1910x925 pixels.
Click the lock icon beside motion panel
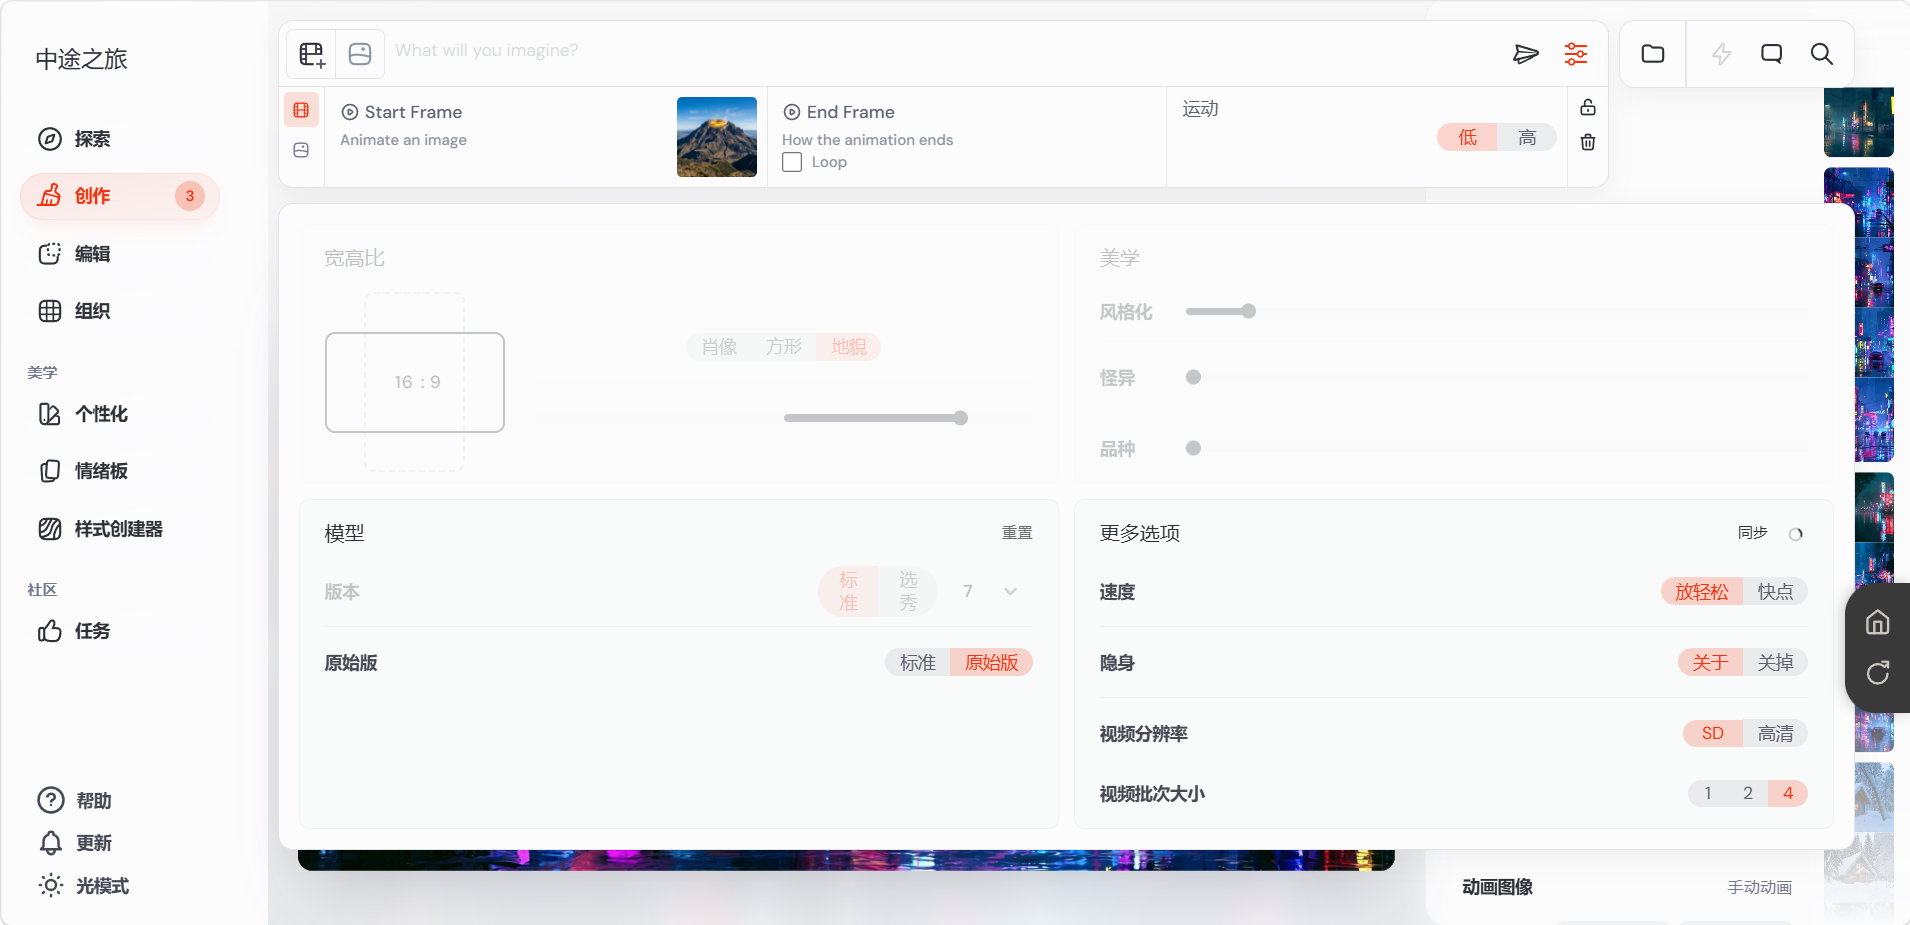click(x=1588, y=107)
